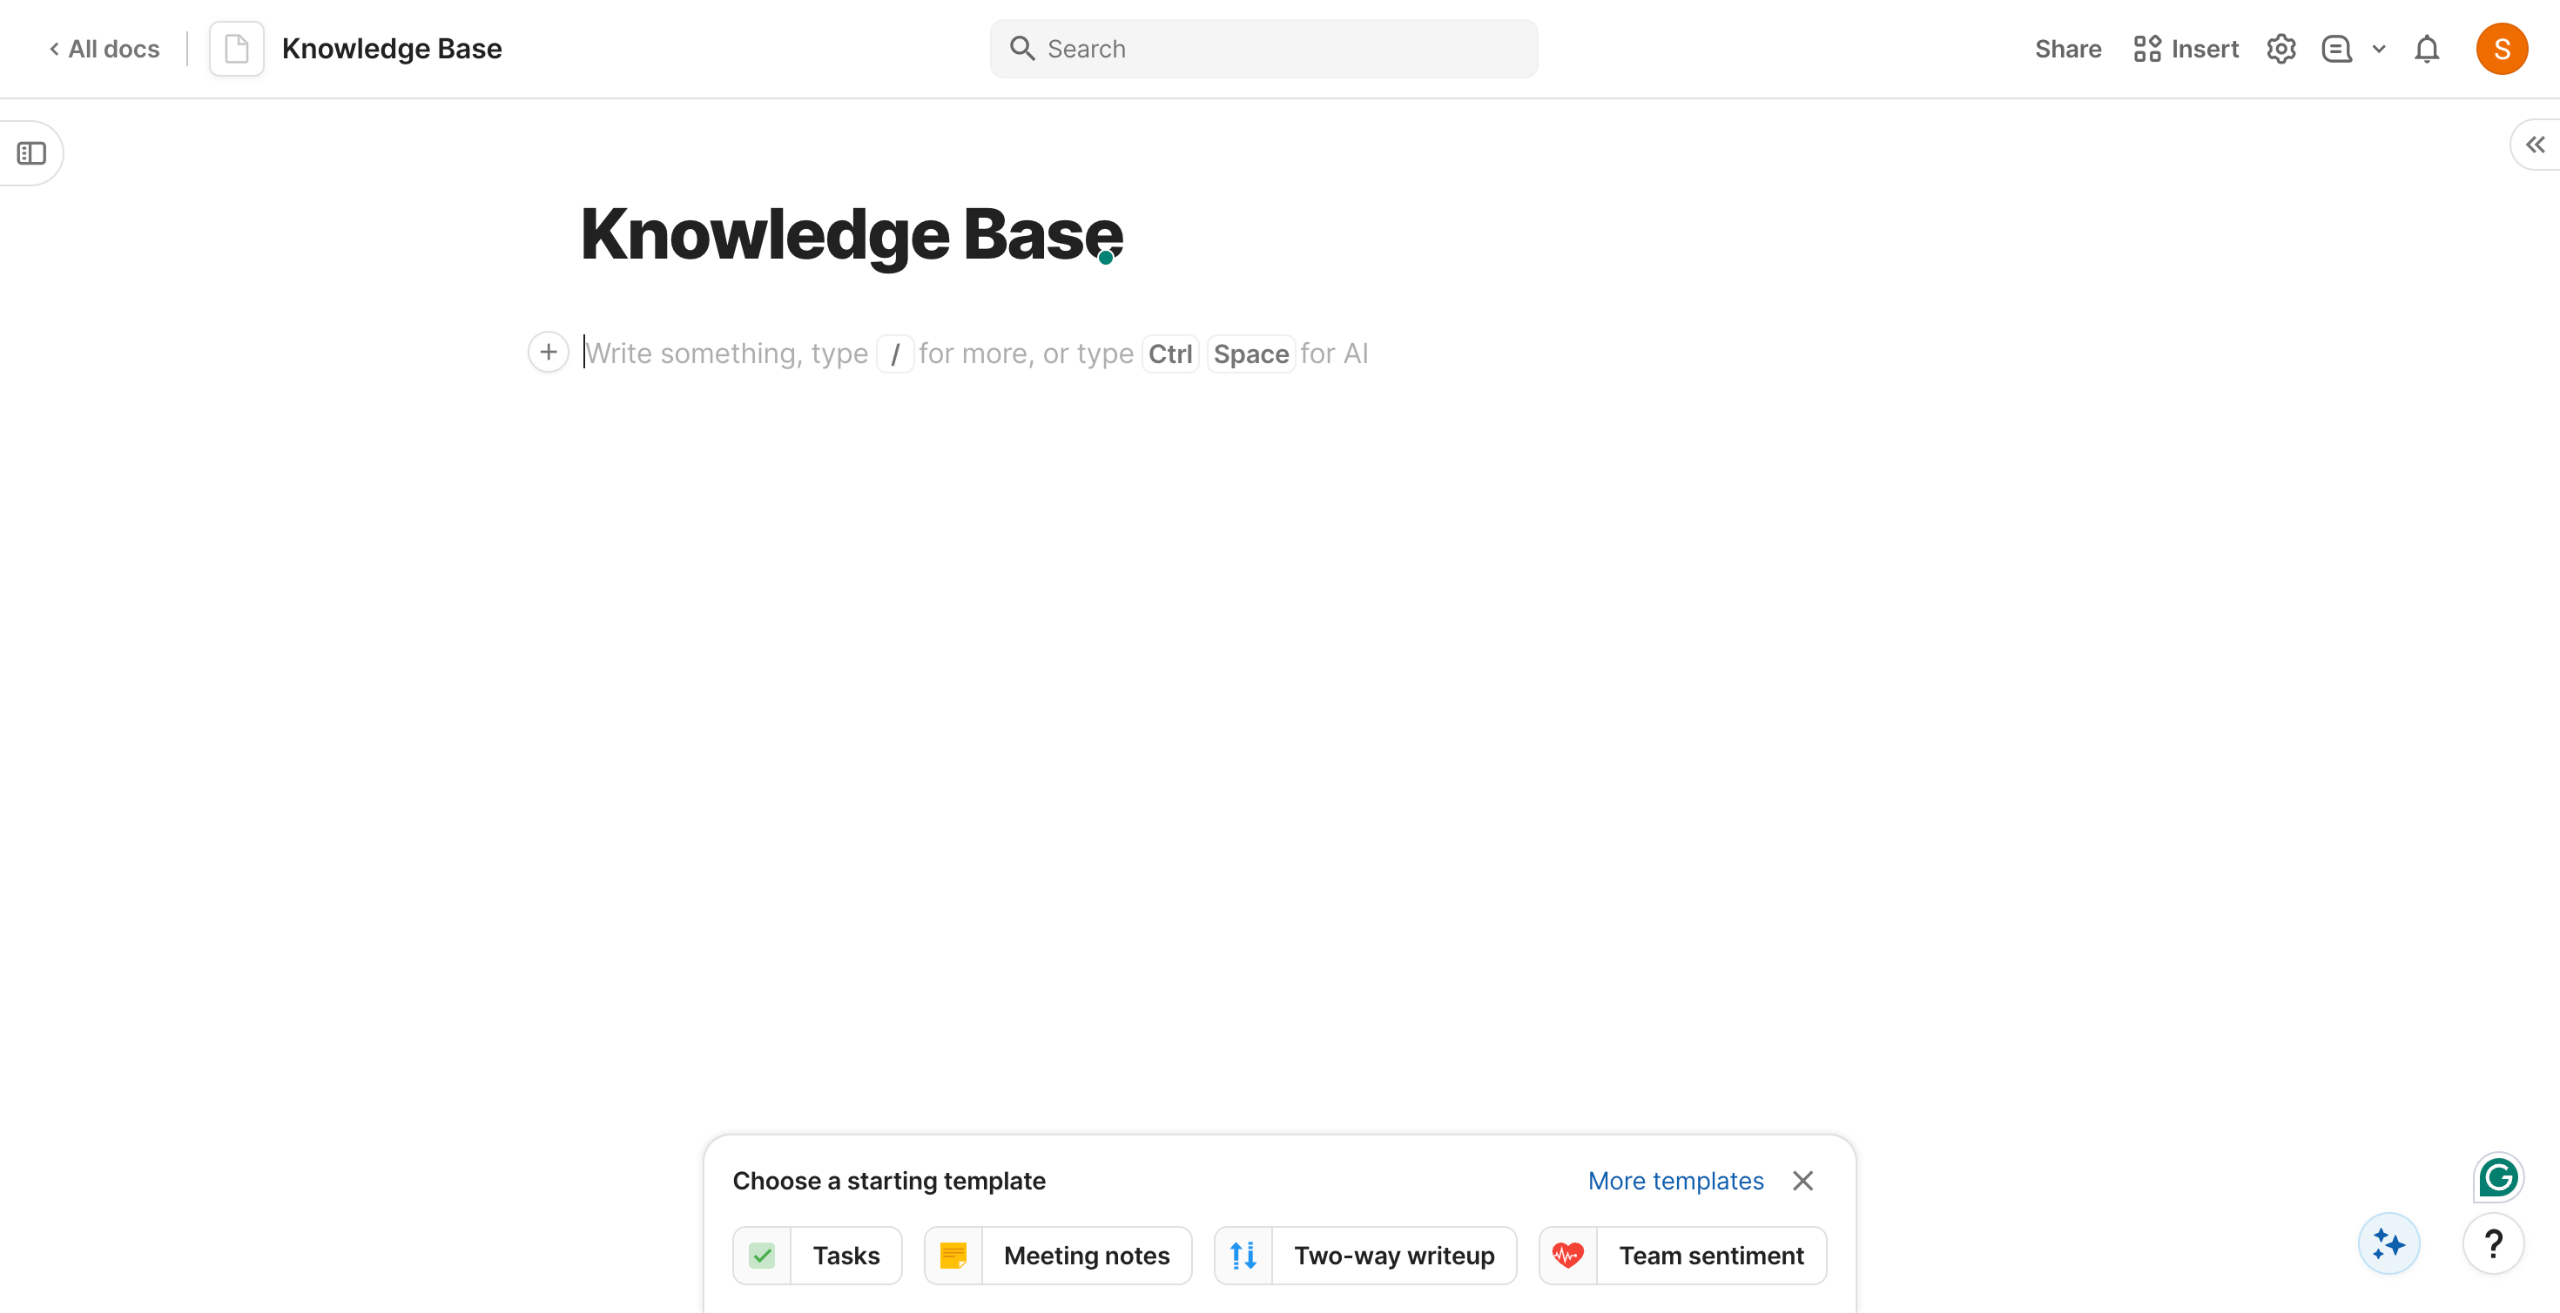Viewport: 2560px width, 1313px height.
Task: Click into the Search field
Action: click(1264, 49)
